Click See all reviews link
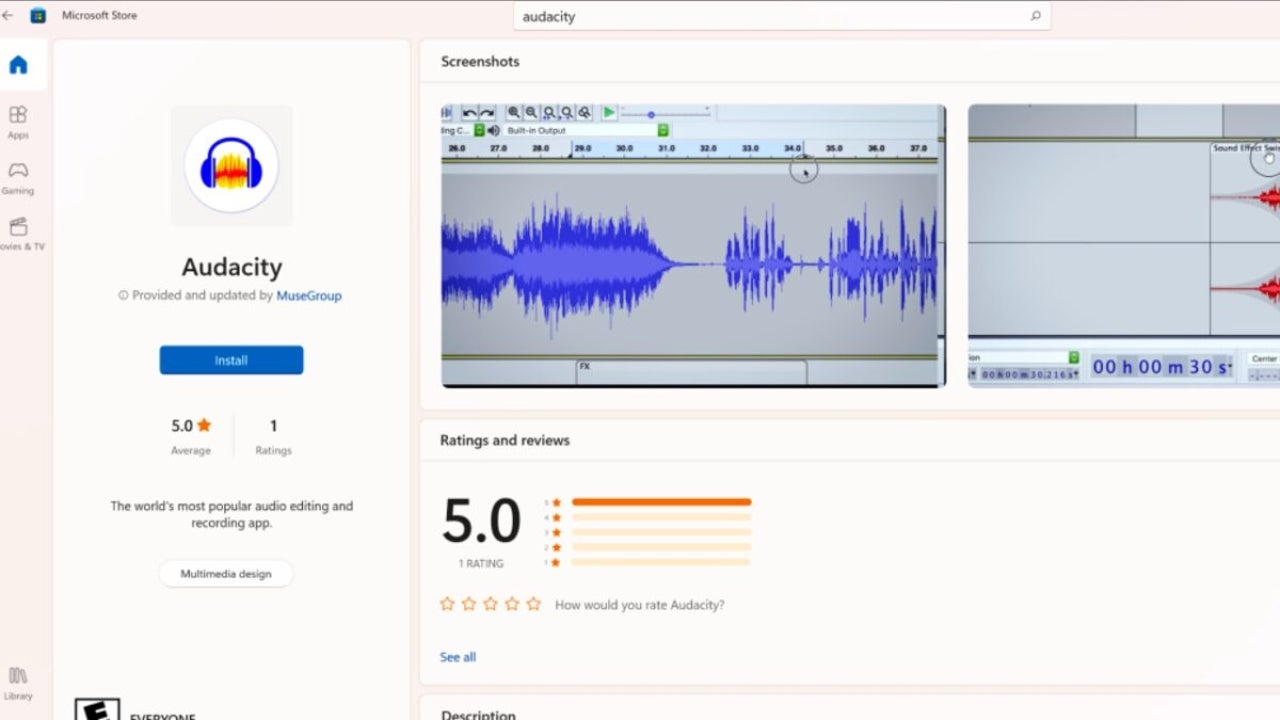The height and width of the screenshot is (720, 1280). click(458, 657)
